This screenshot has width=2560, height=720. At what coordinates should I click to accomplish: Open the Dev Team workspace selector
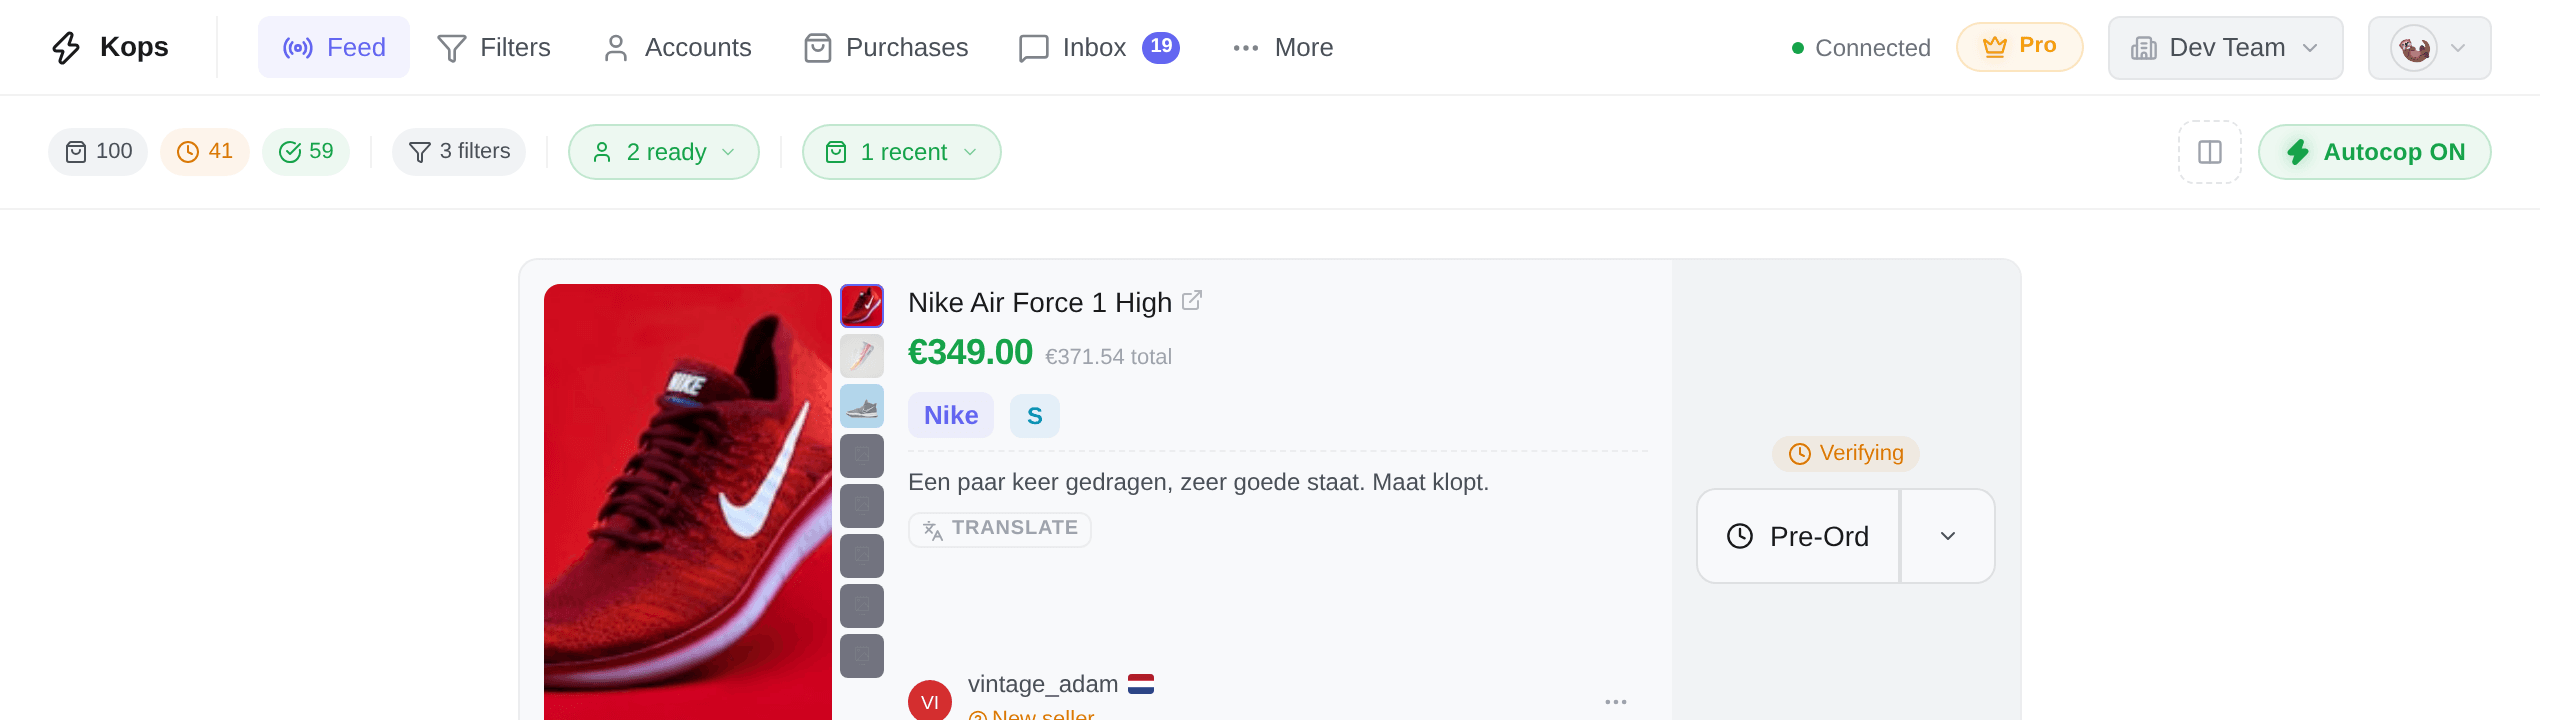[2225, 47]
